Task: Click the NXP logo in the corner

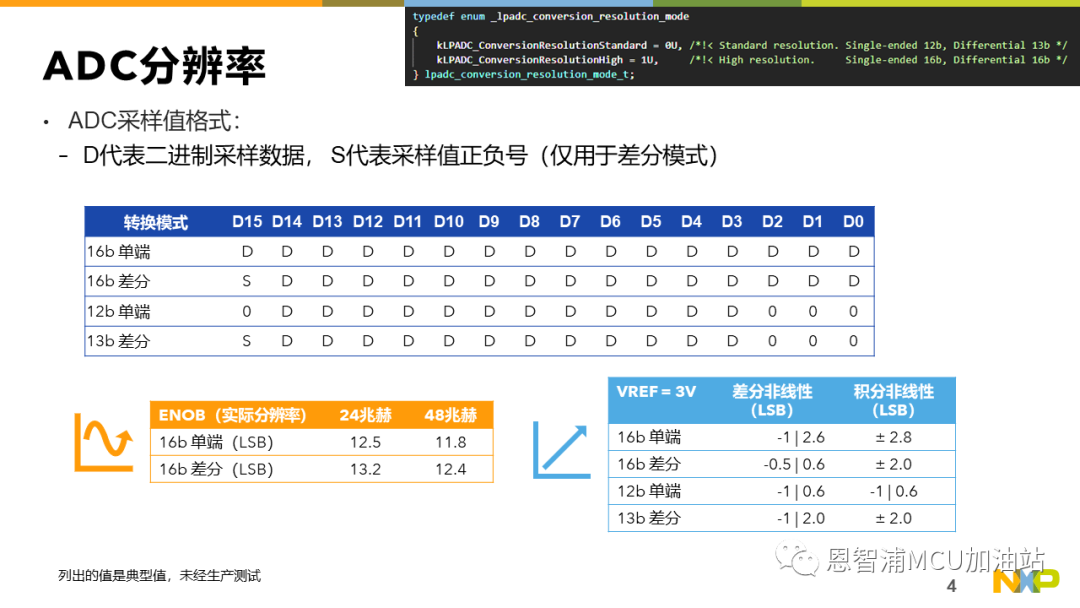Action: tap(1026, 581)
